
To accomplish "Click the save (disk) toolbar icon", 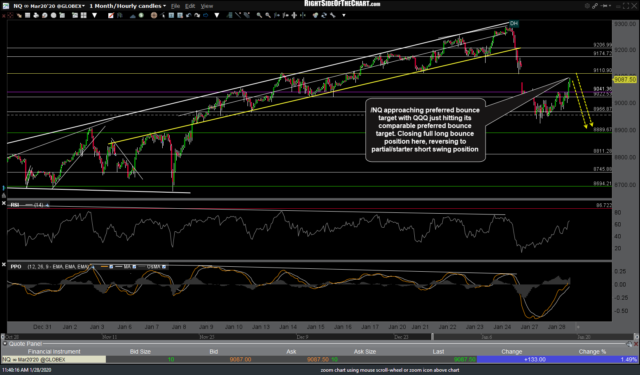I will click(x=27, y=15).
